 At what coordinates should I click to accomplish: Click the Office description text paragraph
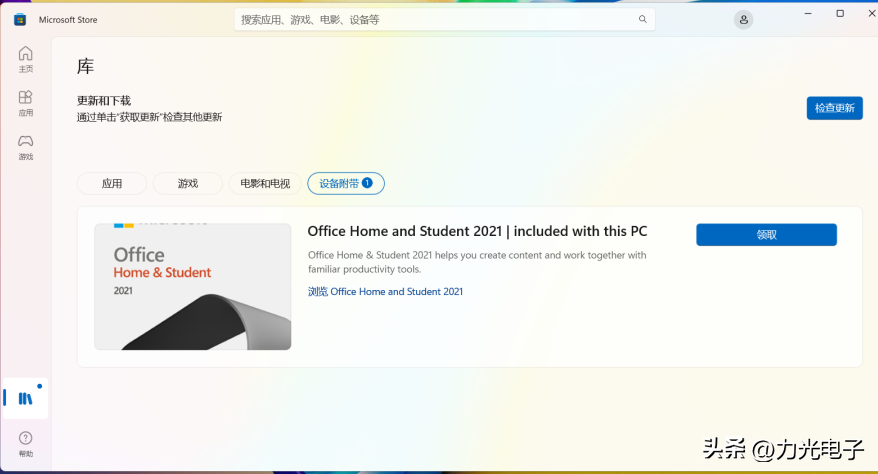477,262
